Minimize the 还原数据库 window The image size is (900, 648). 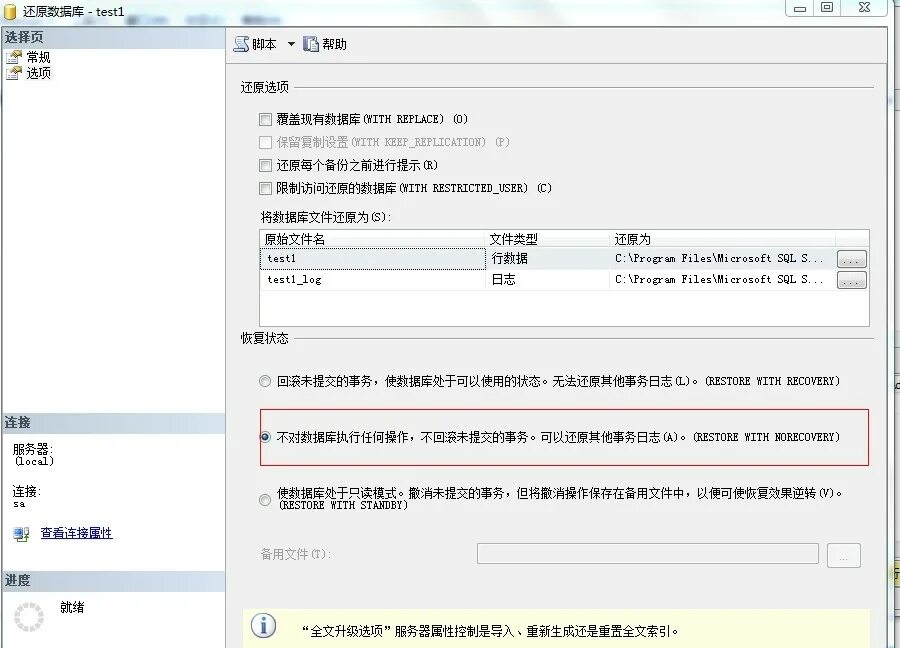(800, 8)
